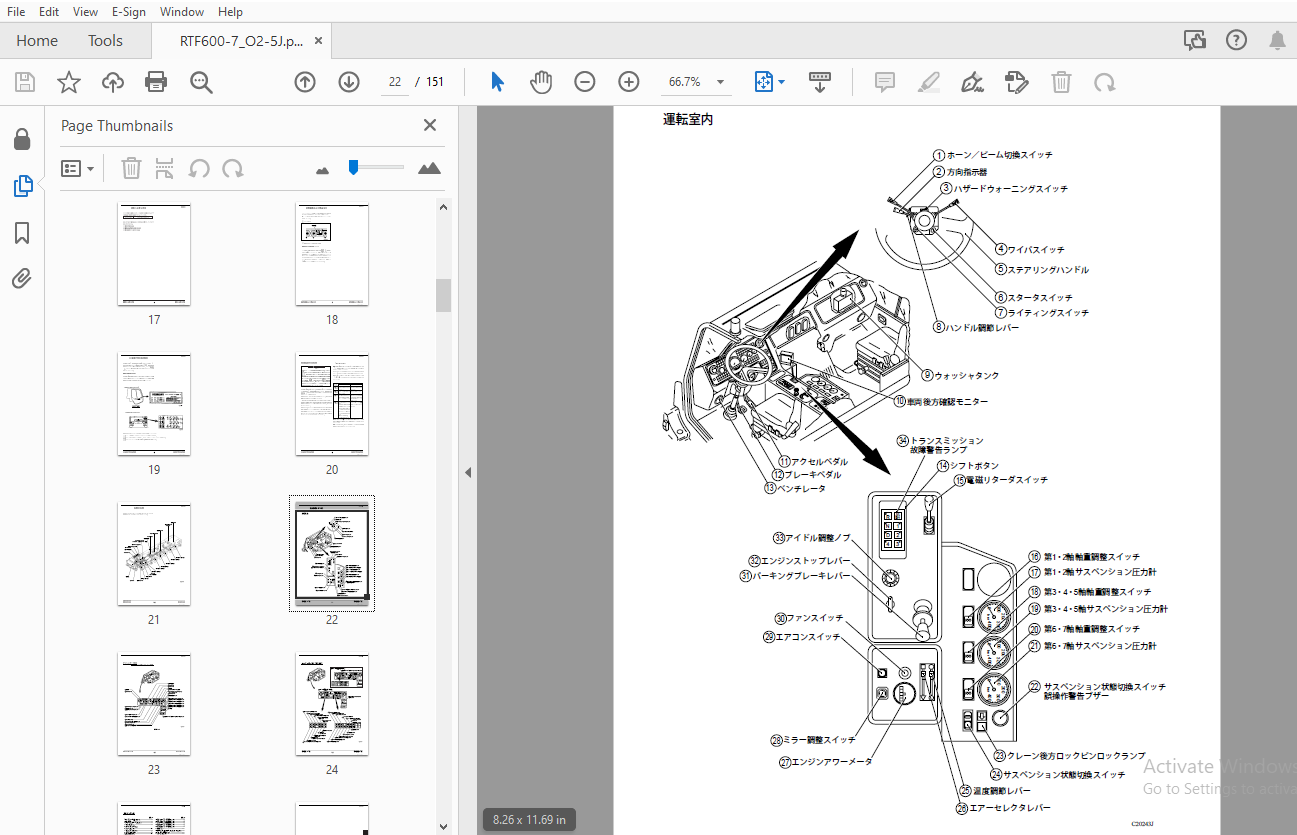The width and height of the screenshot is (1297, 835).
Task: Save the document with the floppy disk icon
Action: tap(25, 82)
